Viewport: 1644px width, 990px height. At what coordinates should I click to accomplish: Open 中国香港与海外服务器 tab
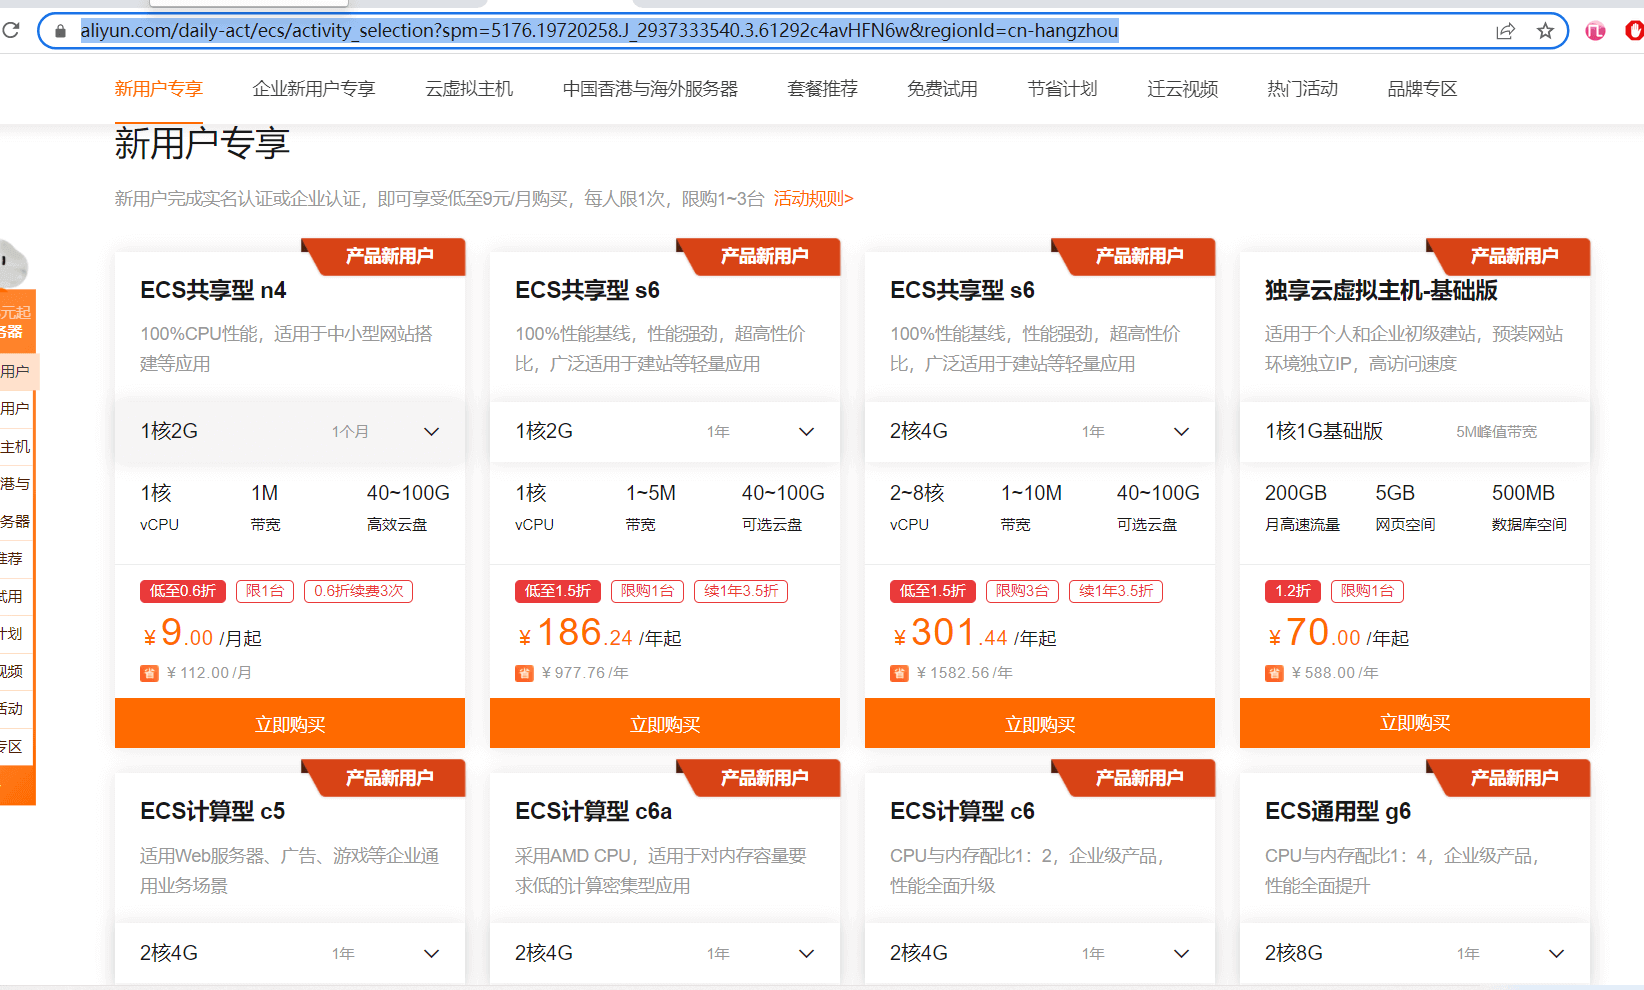pos(650,89)
